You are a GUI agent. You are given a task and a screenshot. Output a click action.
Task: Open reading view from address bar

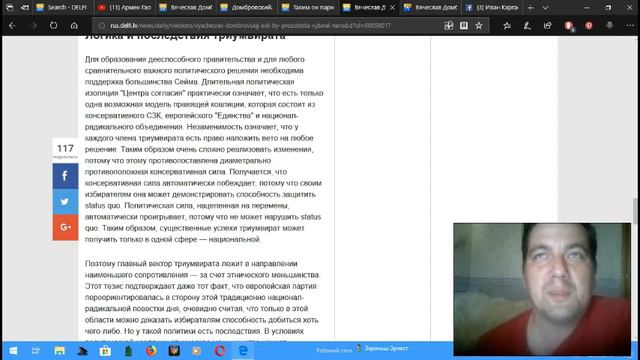[x=464, y=26]
